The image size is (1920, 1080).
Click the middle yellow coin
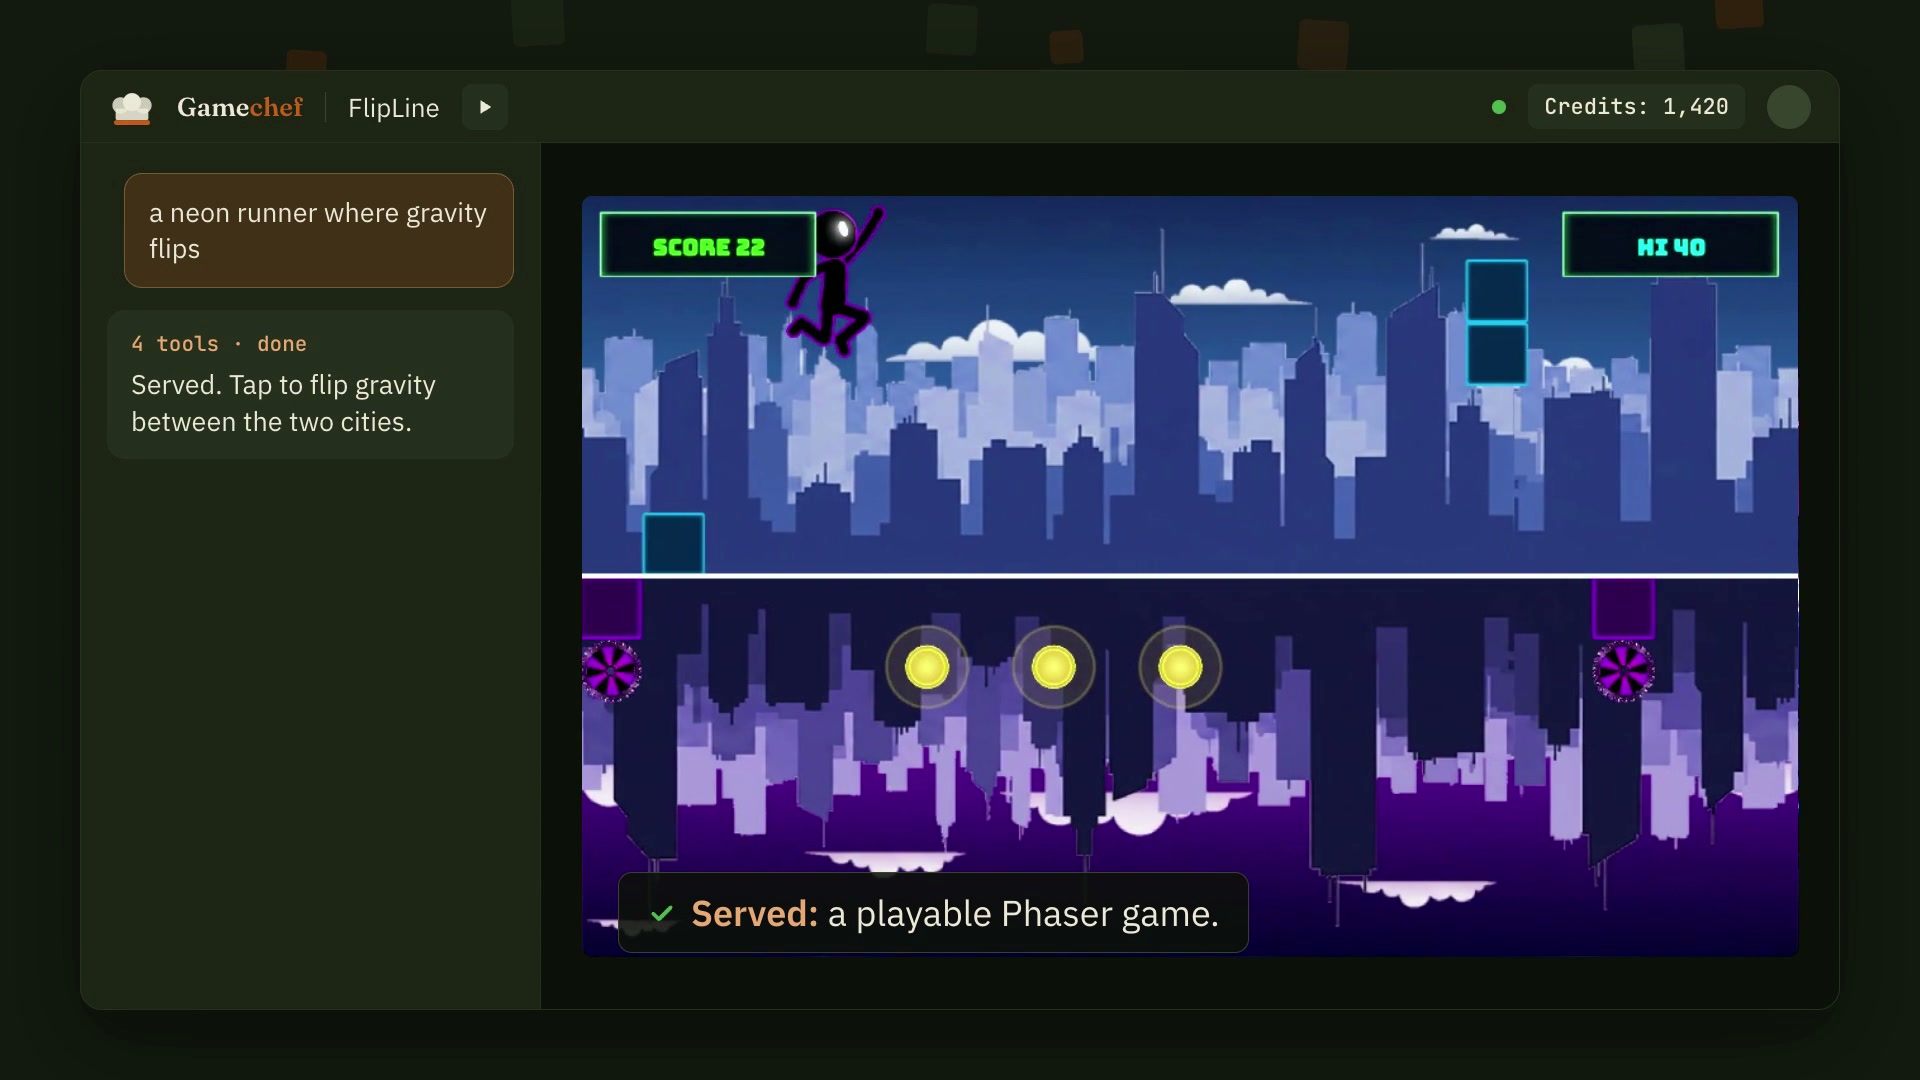(x=1053, y=667)
